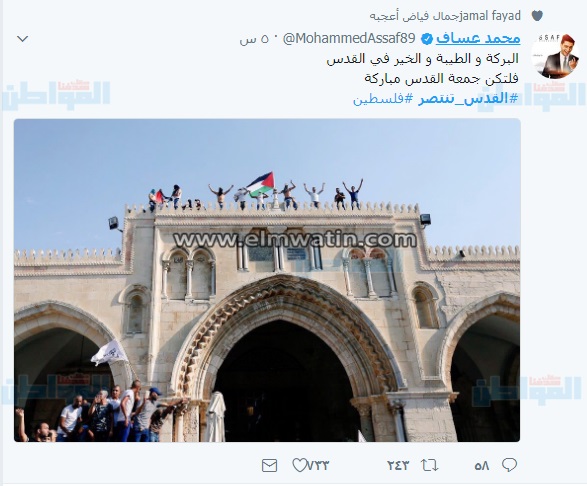Open Mohammed Assaf's profile avatar
The image size is (587, 486).
pos(555,56)
